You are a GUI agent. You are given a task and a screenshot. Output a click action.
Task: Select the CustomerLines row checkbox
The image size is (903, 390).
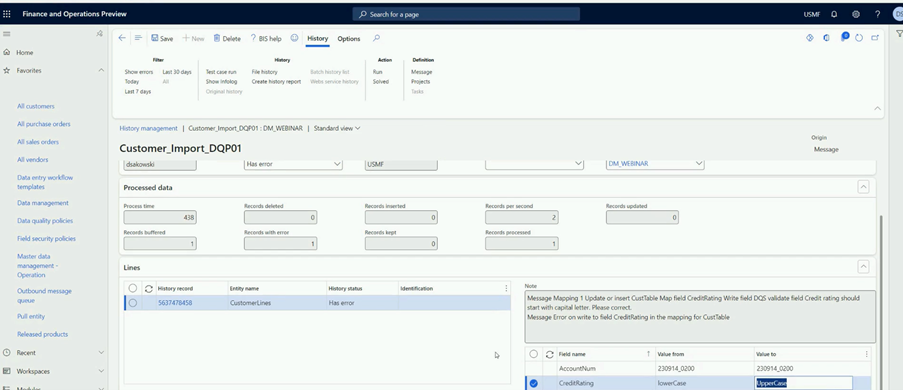click(133, 303)
